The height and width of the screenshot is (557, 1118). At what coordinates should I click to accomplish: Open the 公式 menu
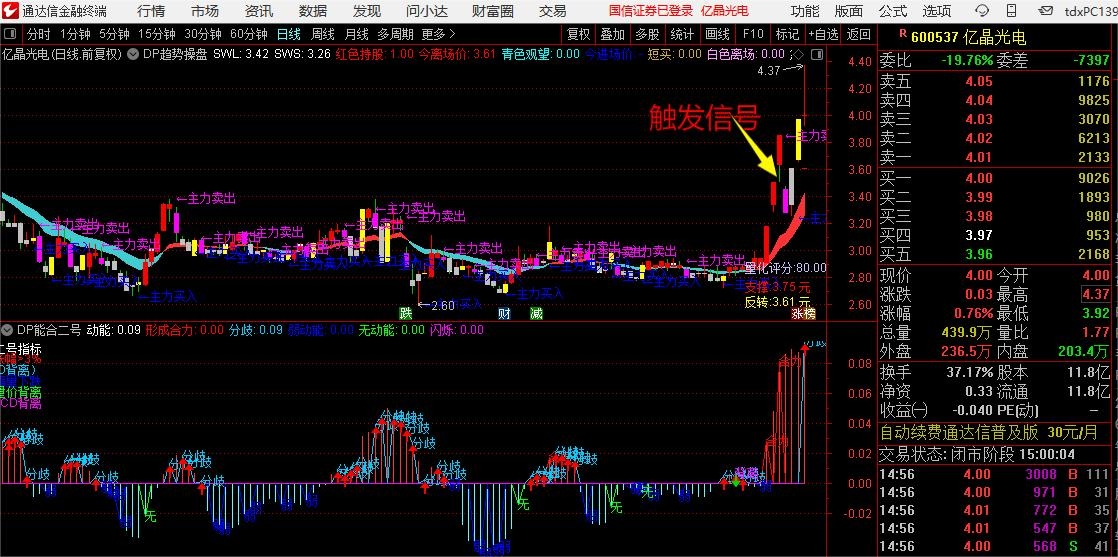(x=893, y=11)
